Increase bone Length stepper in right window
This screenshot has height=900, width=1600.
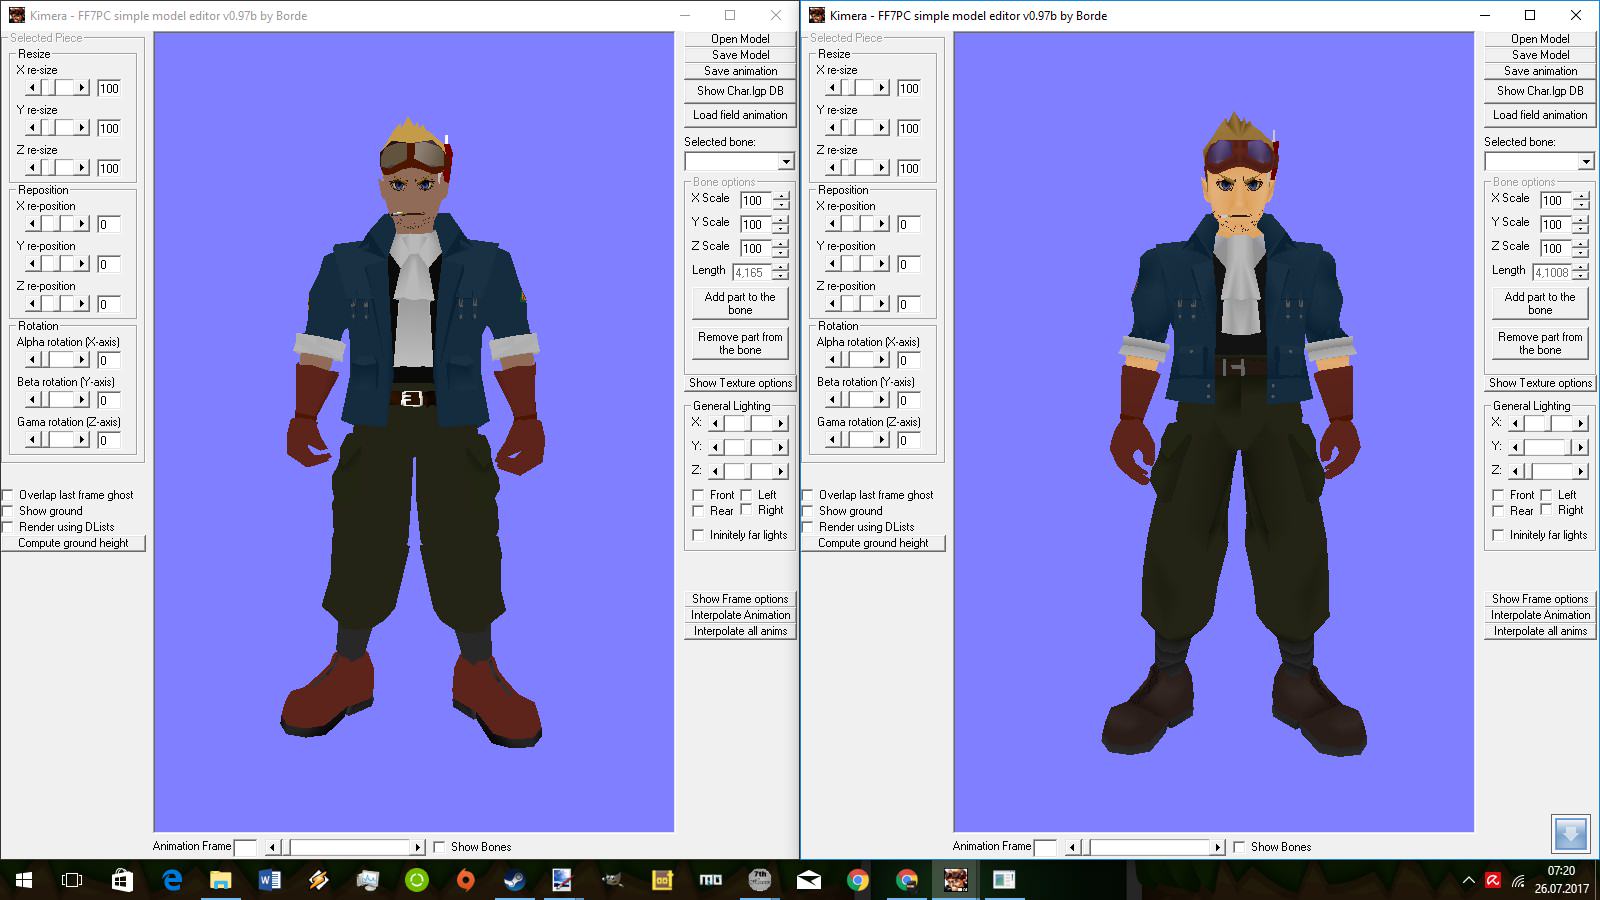coord(1581,268)
